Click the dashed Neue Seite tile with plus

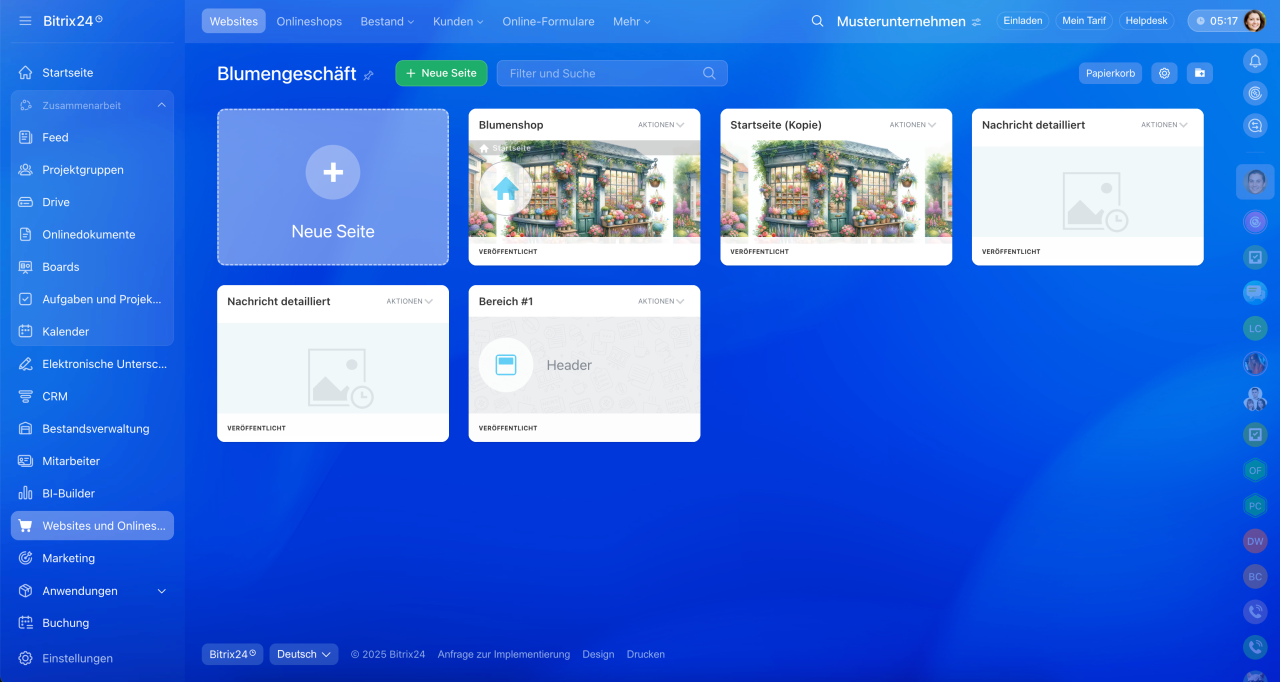[x=333, y=187]
